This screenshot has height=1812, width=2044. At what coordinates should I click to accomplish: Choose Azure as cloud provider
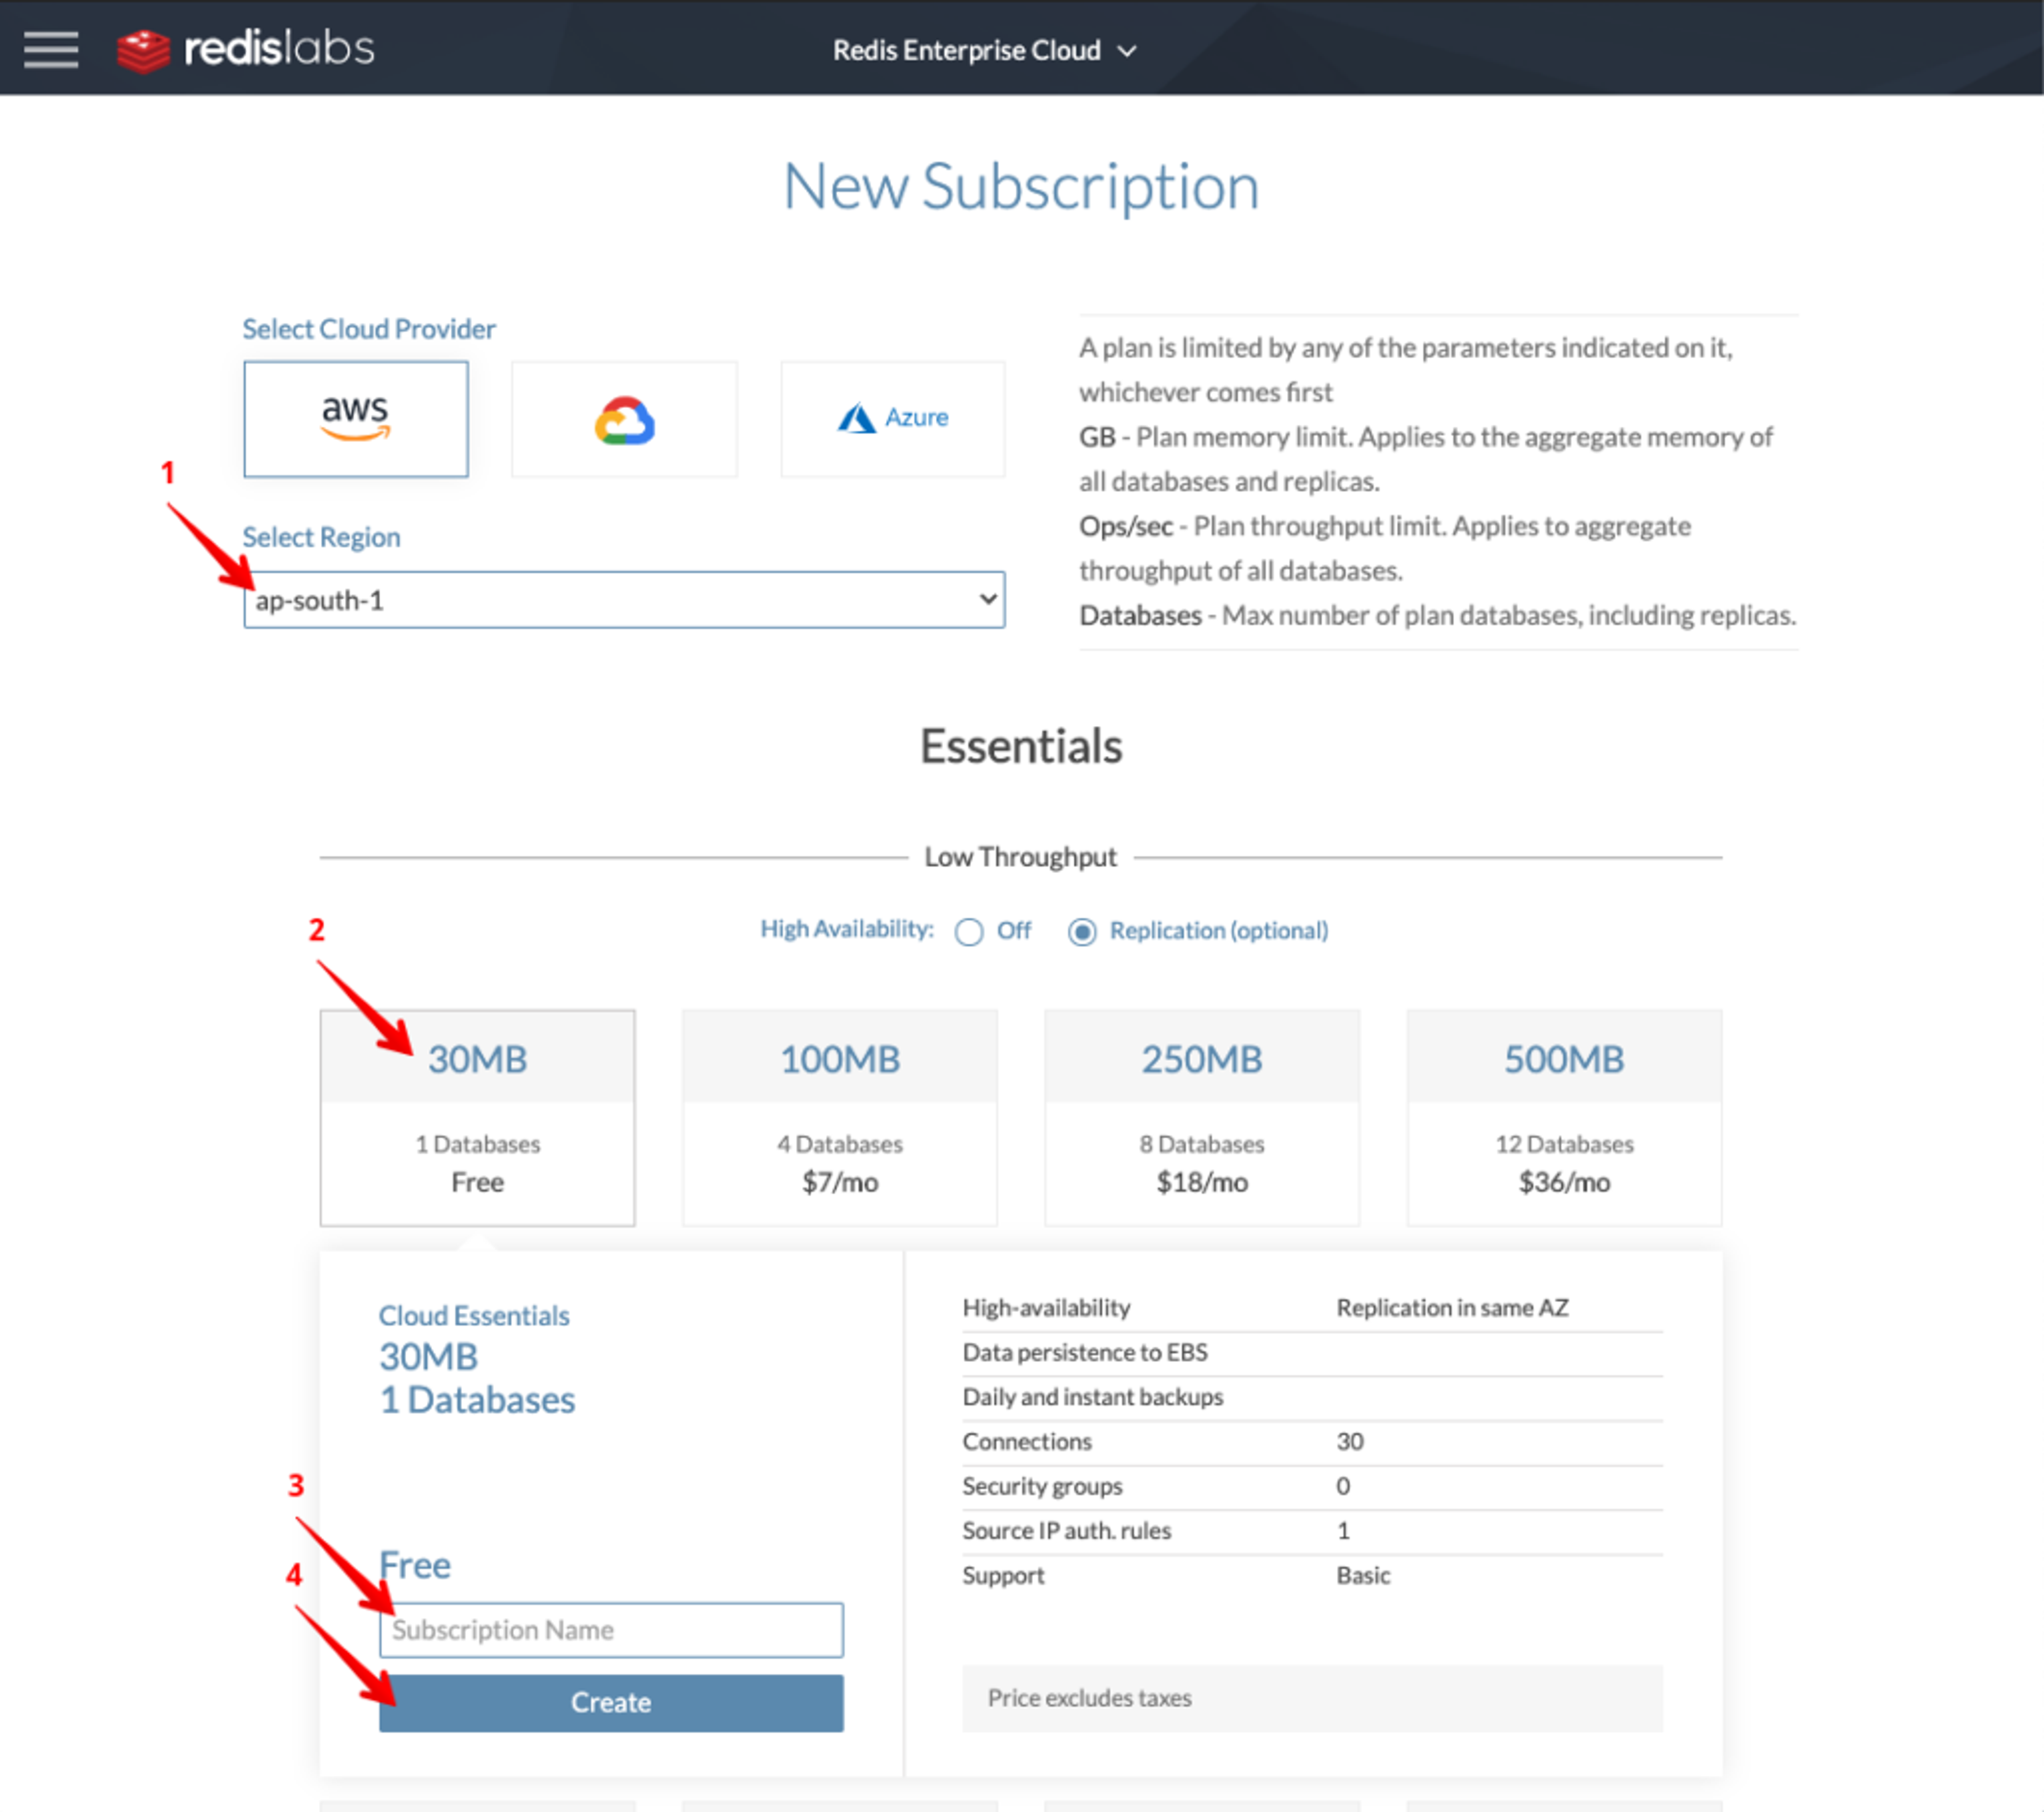(x=892, y=419)
